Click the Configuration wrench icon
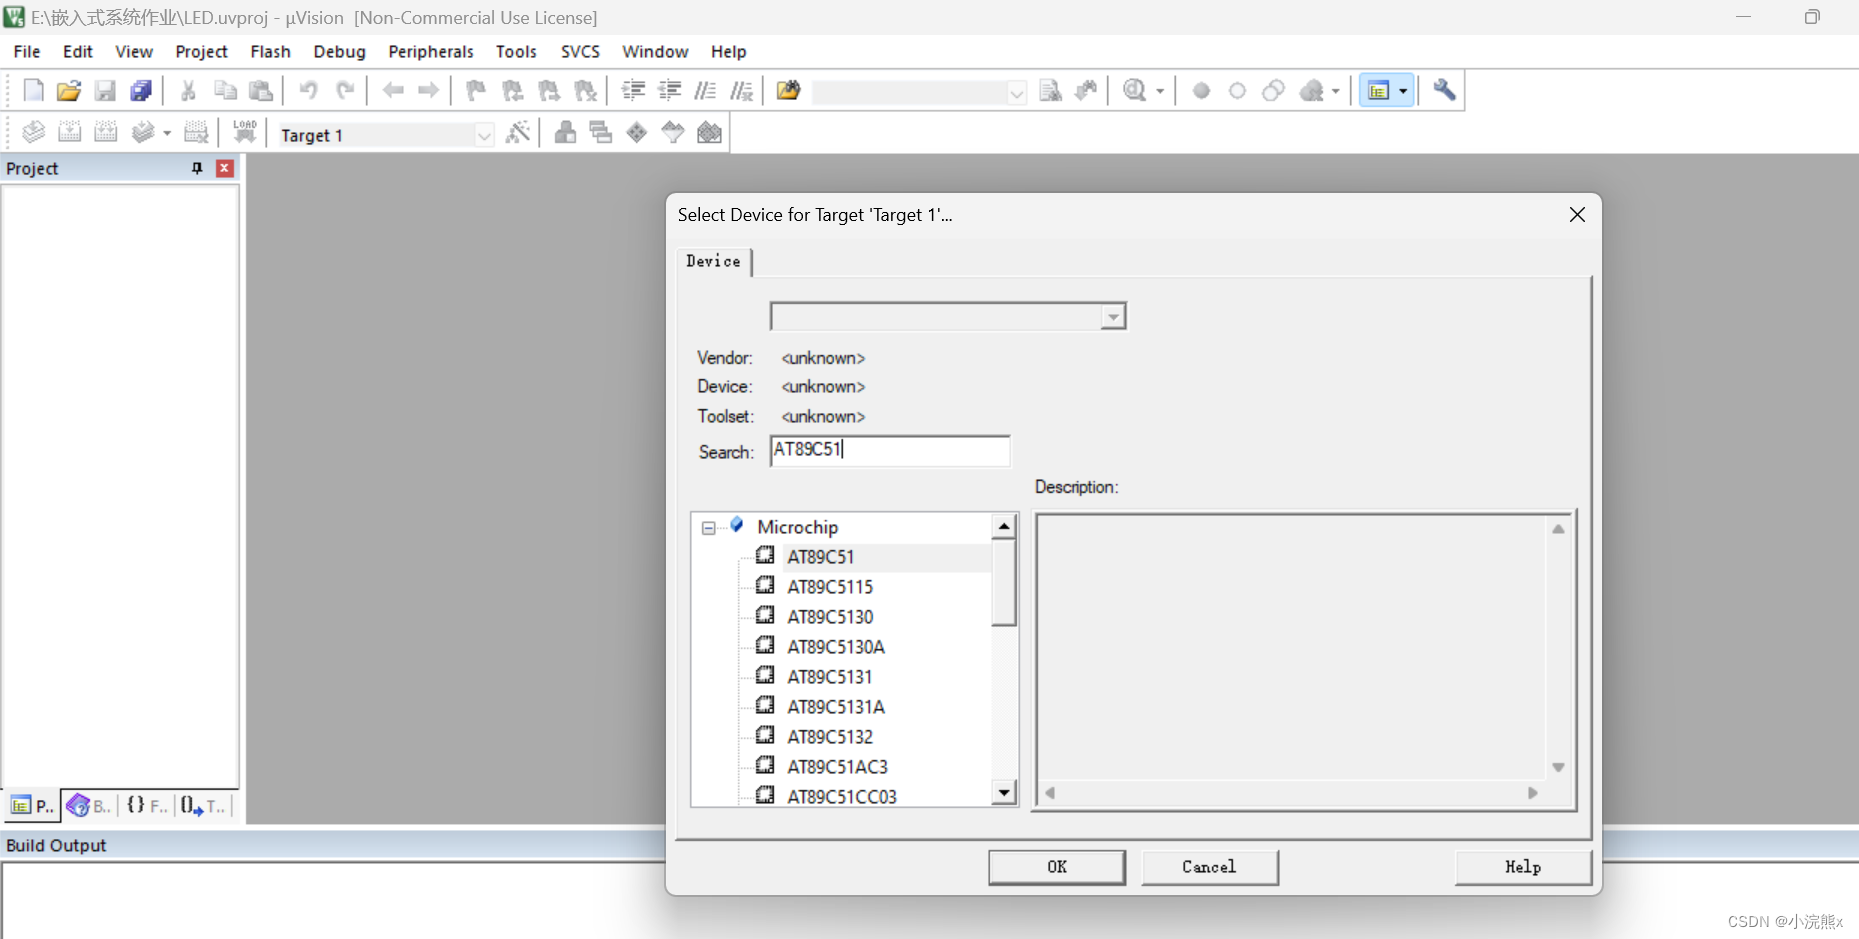The height and width of the screenshot is (939, 1859). pyautogui.click(x=1444, y=91)
